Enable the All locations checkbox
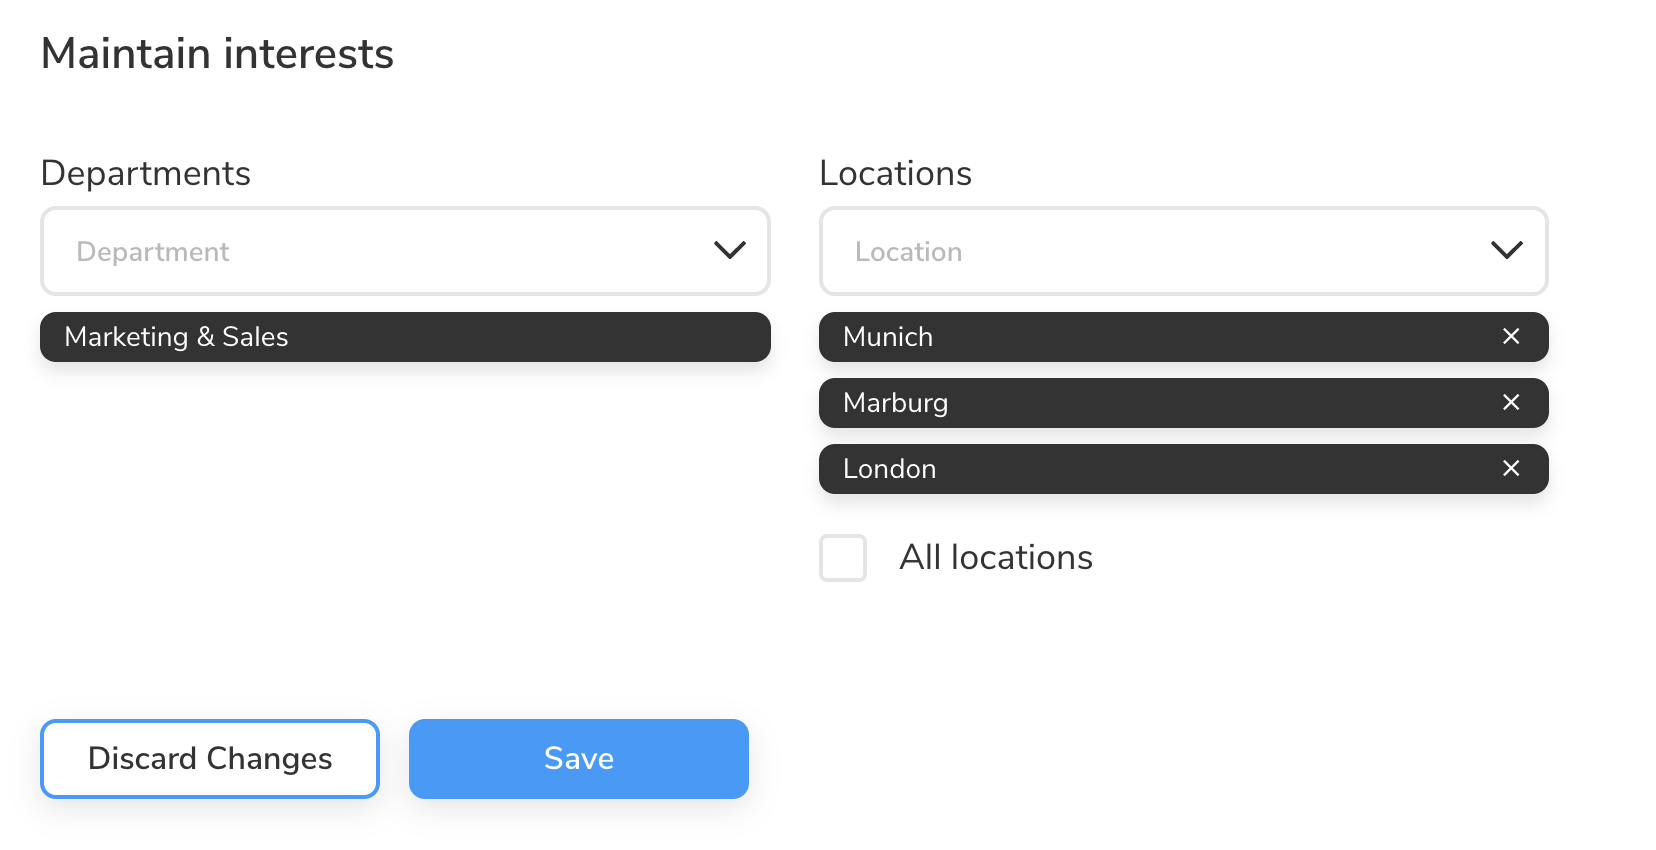Image resolution: width=1656 pixels, height=850 pixels. [843, 558]
